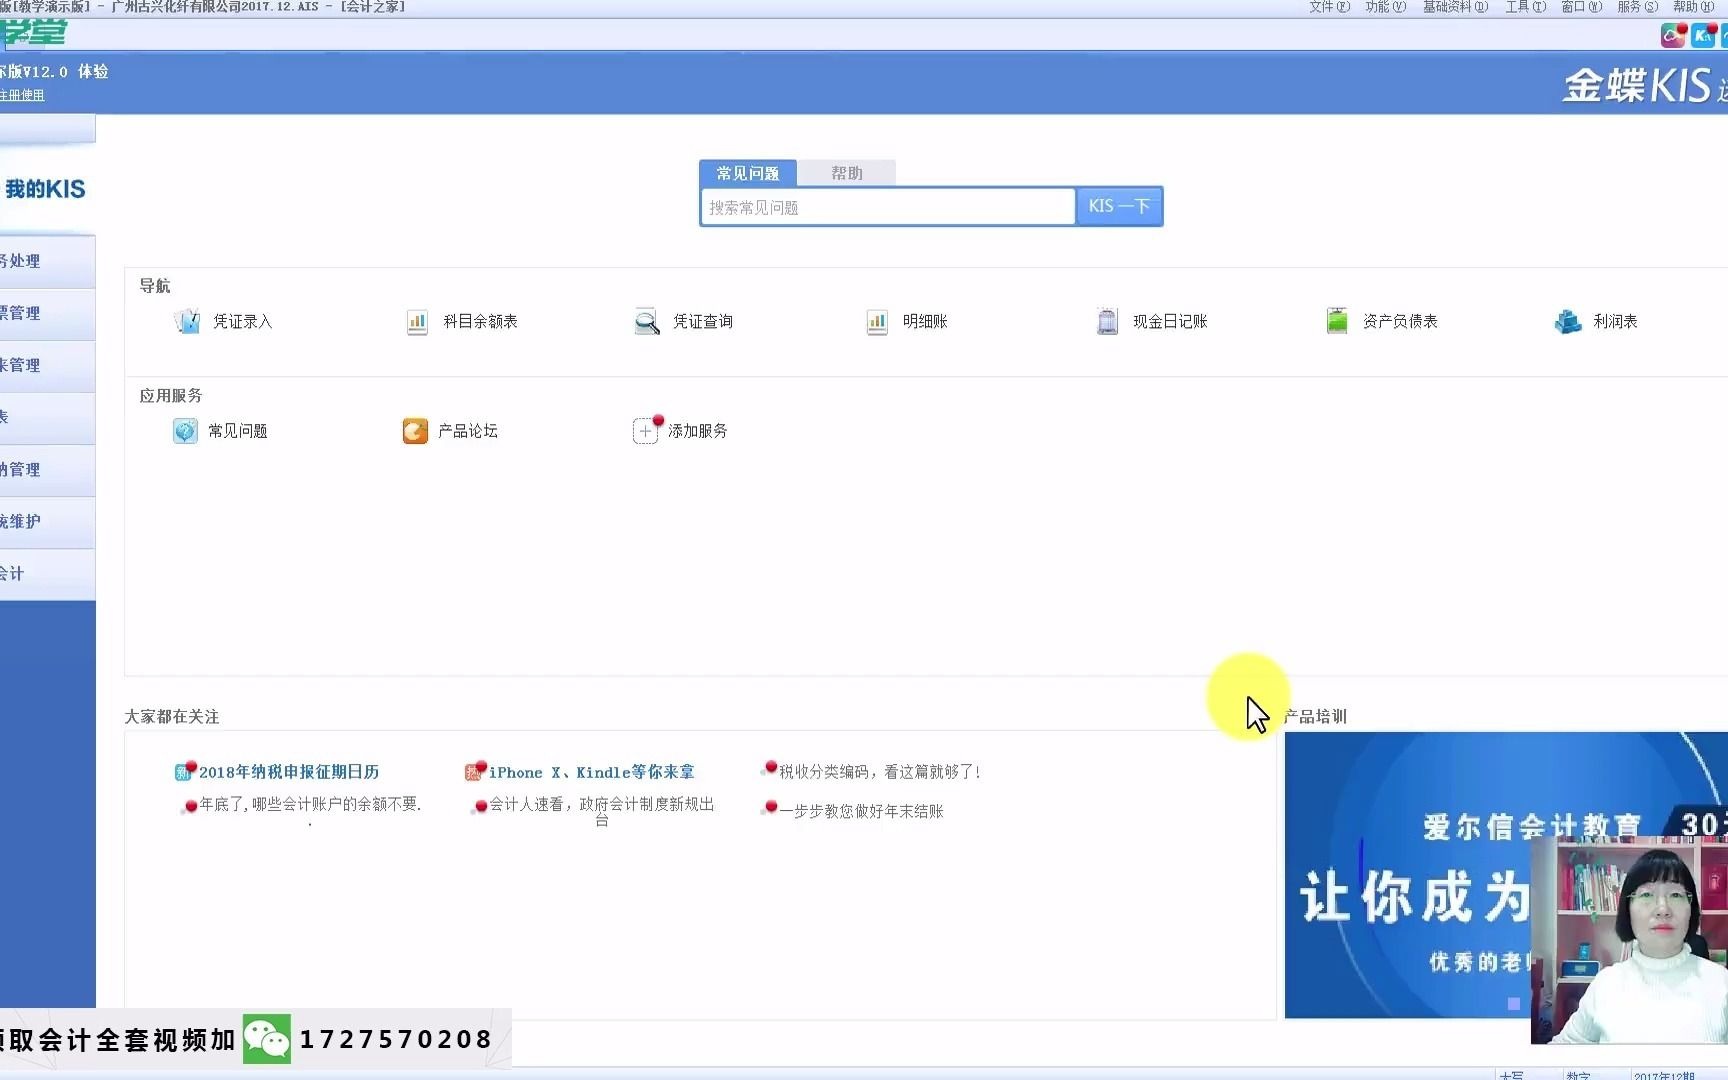This screenshot has width=1728, height=1080.
Task: Open the 基础资料(D) menu
Action: 1455,7
